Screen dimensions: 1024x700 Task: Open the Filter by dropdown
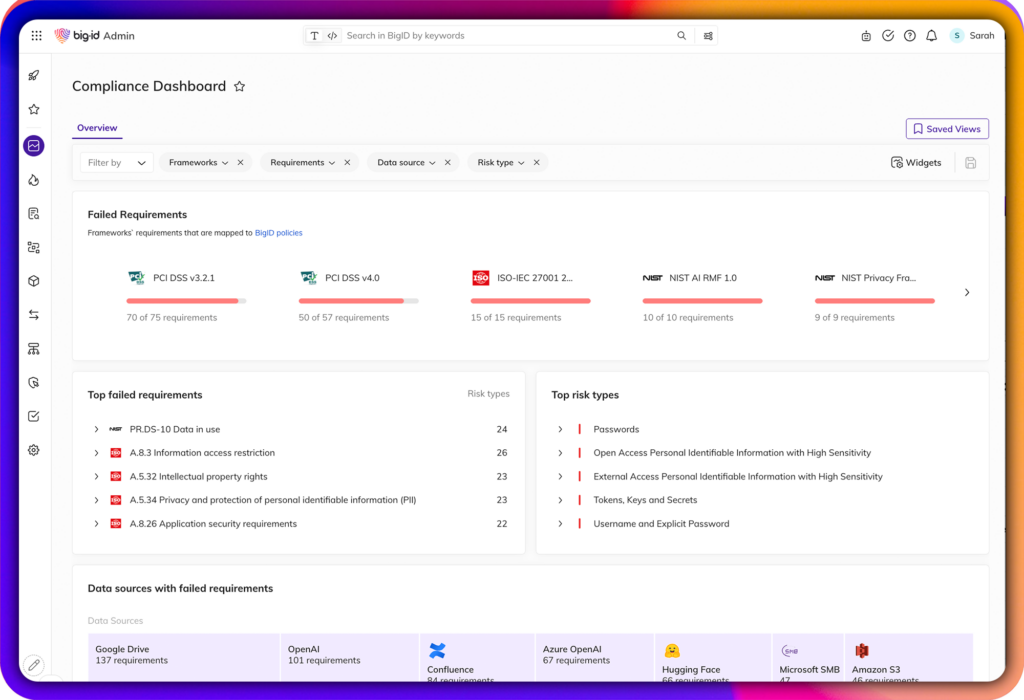pyautogui.click(x=117, y=163)
